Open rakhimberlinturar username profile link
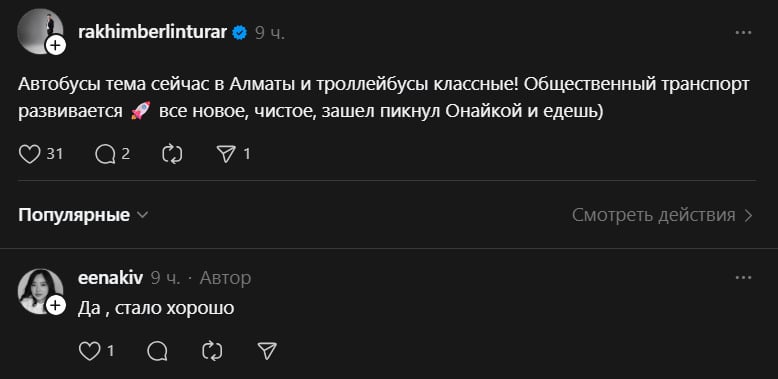 (152, 33)
